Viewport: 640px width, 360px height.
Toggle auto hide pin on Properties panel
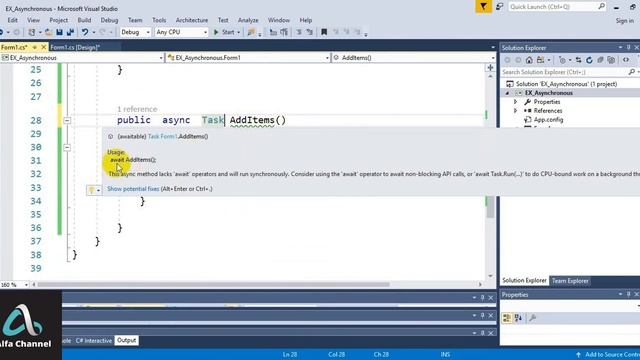coord(628,294)
